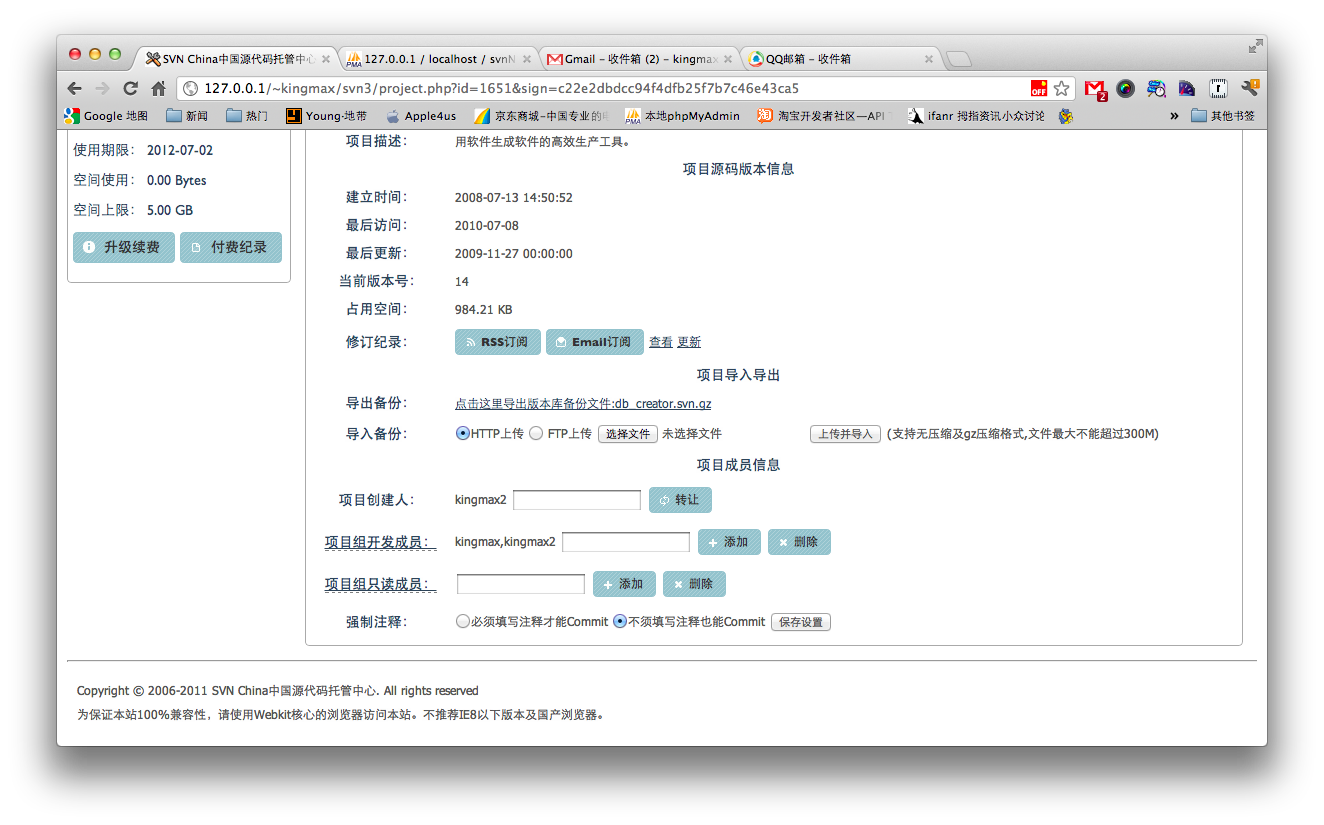Click the 保存设置 button
1324x825 pixels.
(801, 622)
